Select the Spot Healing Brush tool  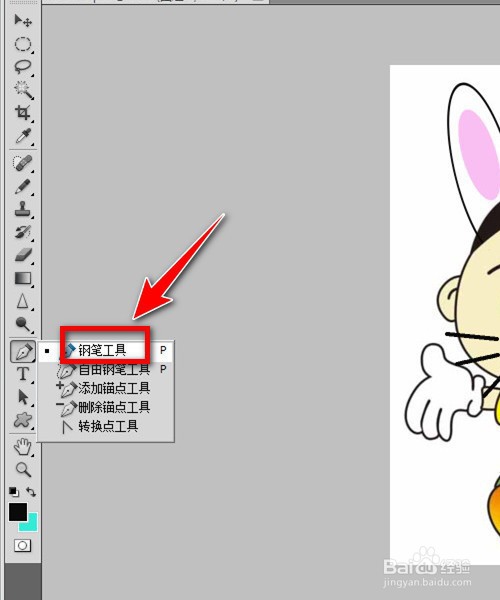[23, 163]
